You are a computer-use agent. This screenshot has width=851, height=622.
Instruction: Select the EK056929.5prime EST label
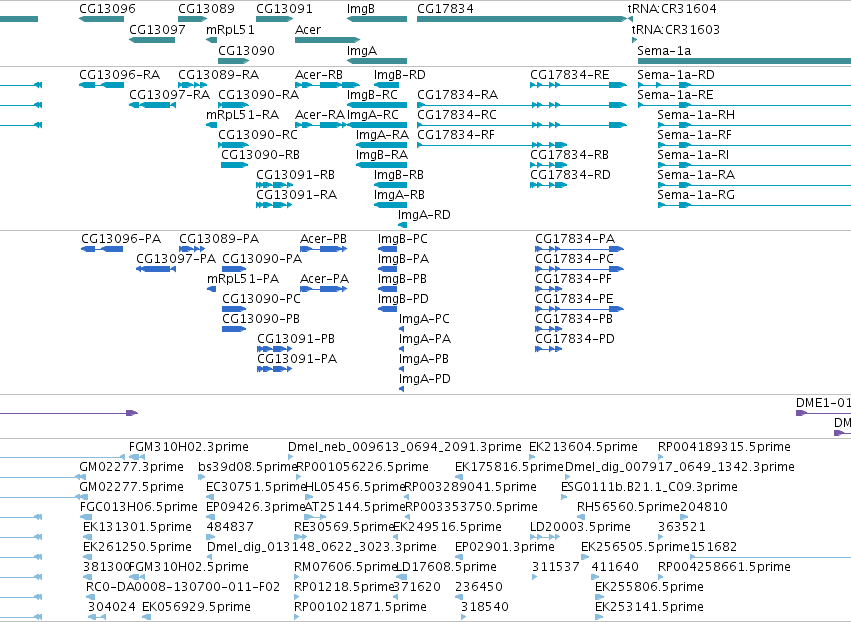click(x=196, y=607)
